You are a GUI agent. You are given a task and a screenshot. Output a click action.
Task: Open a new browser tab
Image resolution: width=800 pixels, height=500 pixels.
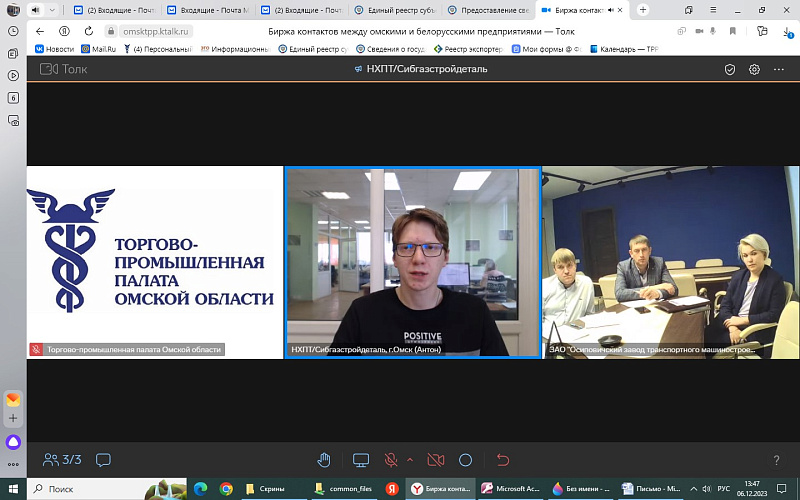[x=643, y=10]
